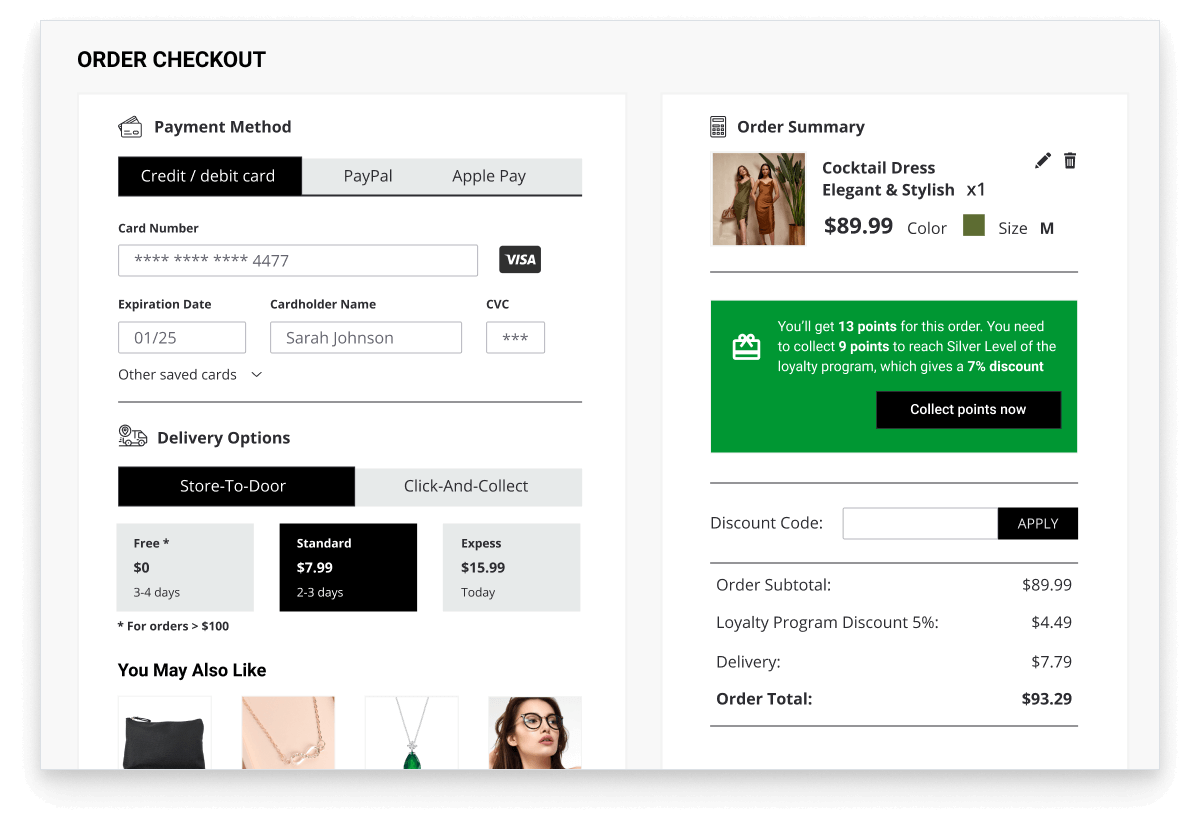The image size is (1200, 830).
Task: Click the gift icon in the loyalty banner
Action: click(x=746, y=347)
